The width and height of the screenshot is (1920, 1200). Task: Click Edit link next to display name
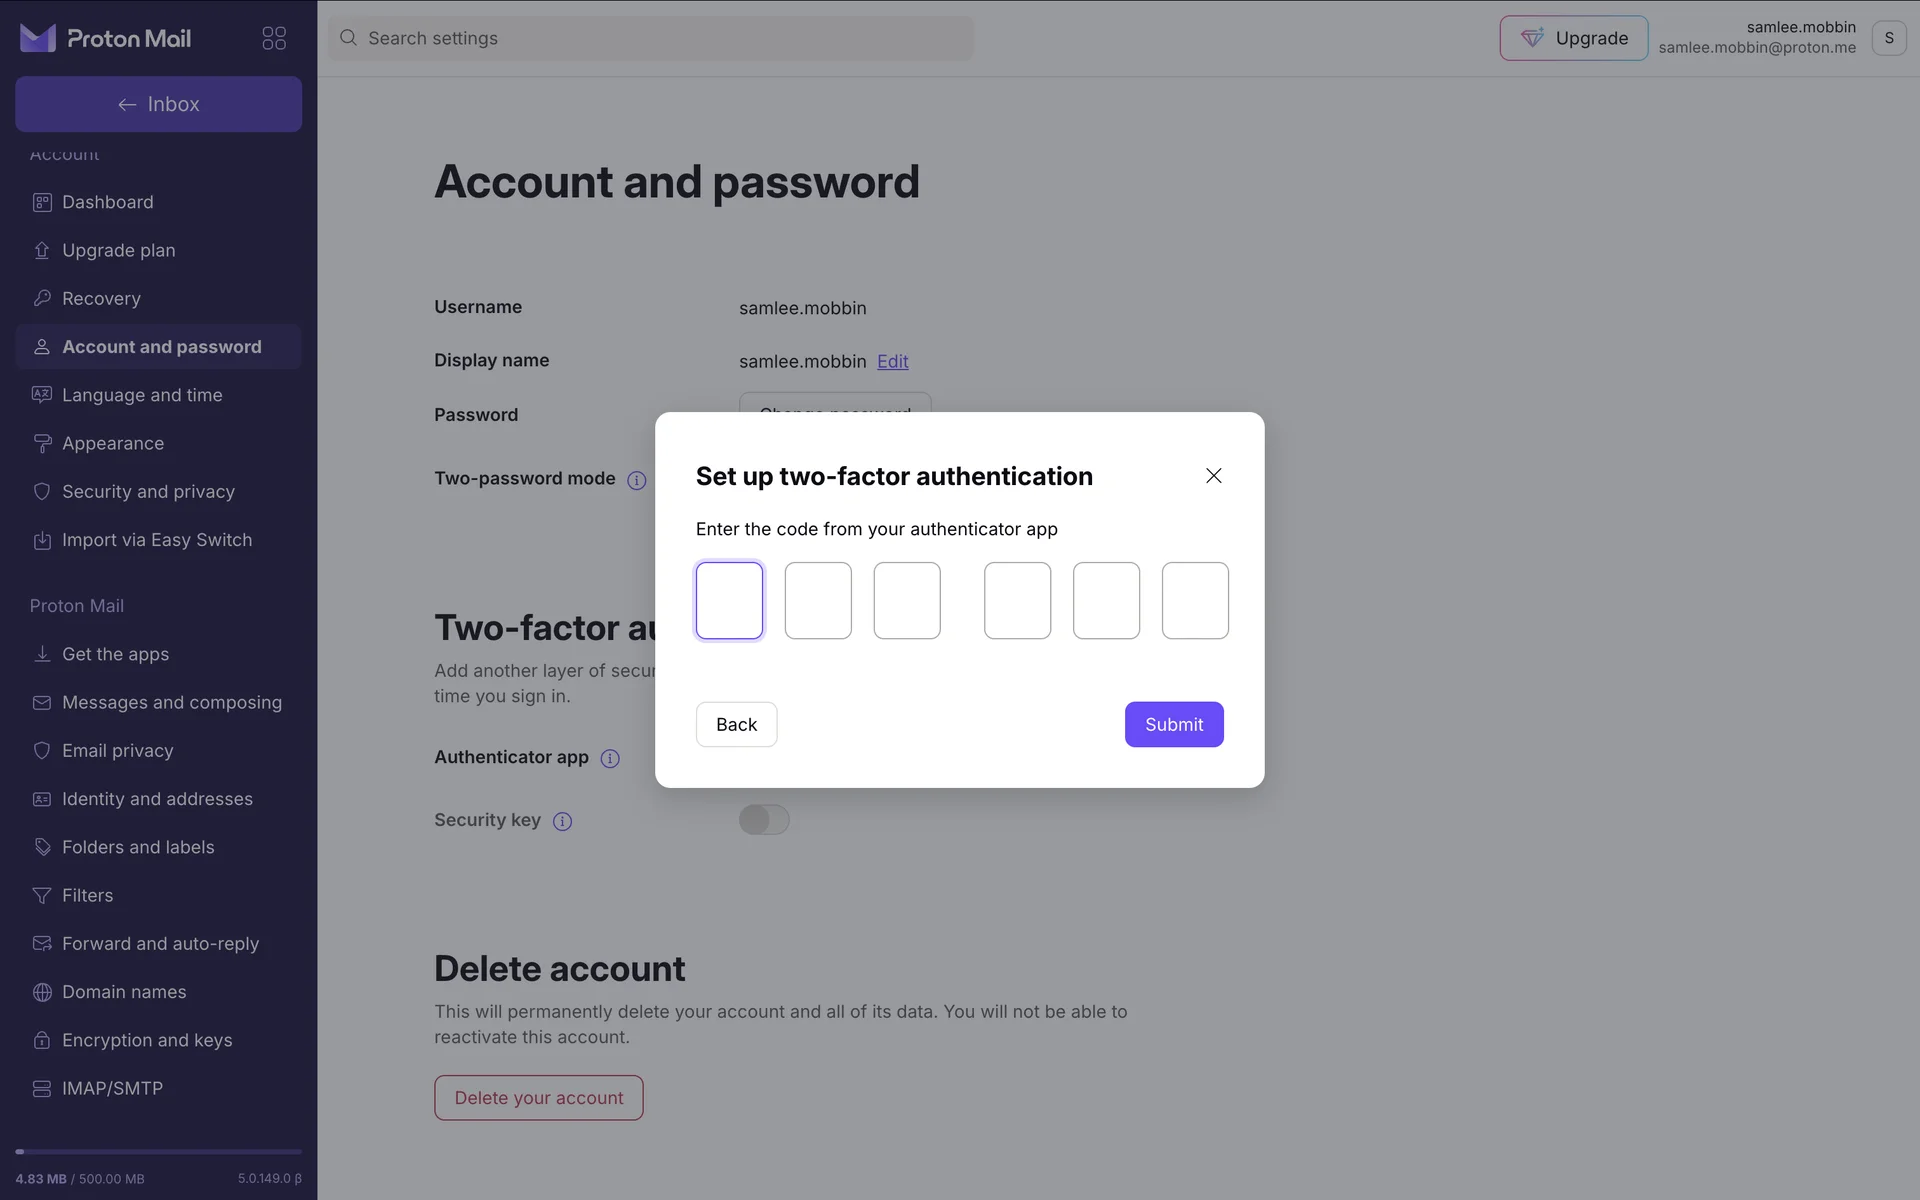tap(892, 362)
